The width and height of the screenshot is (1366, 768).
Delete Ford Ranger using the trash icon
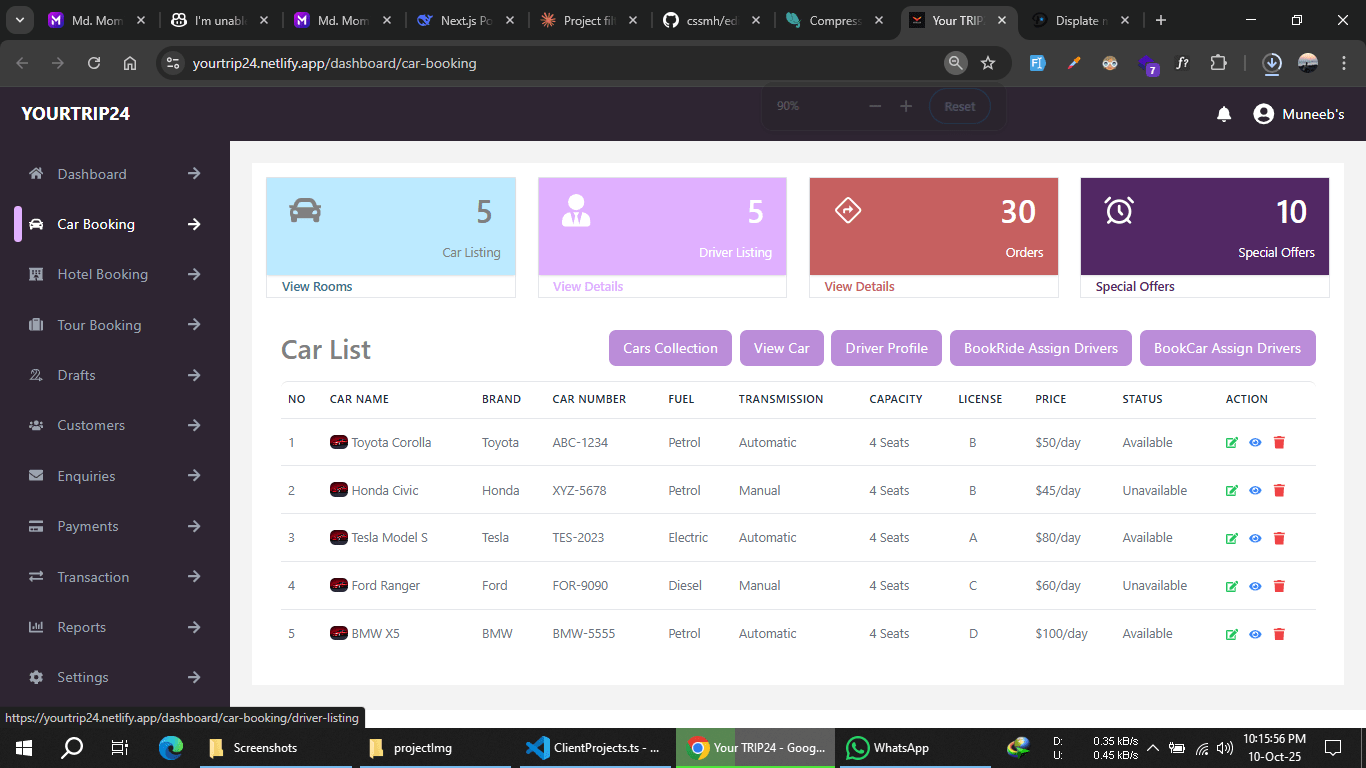pos(1279,586)
